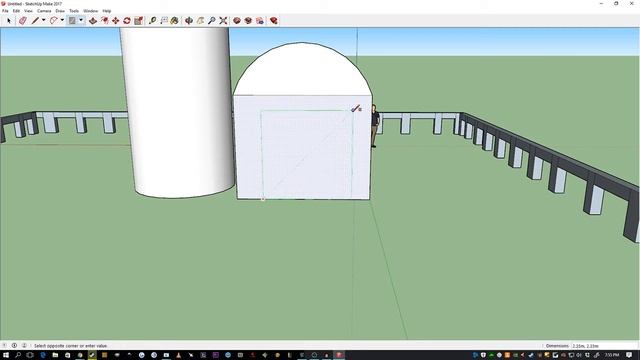Select the Offset tool
Image resolution: width=640 pixels, height=360 pixels.
104,20
